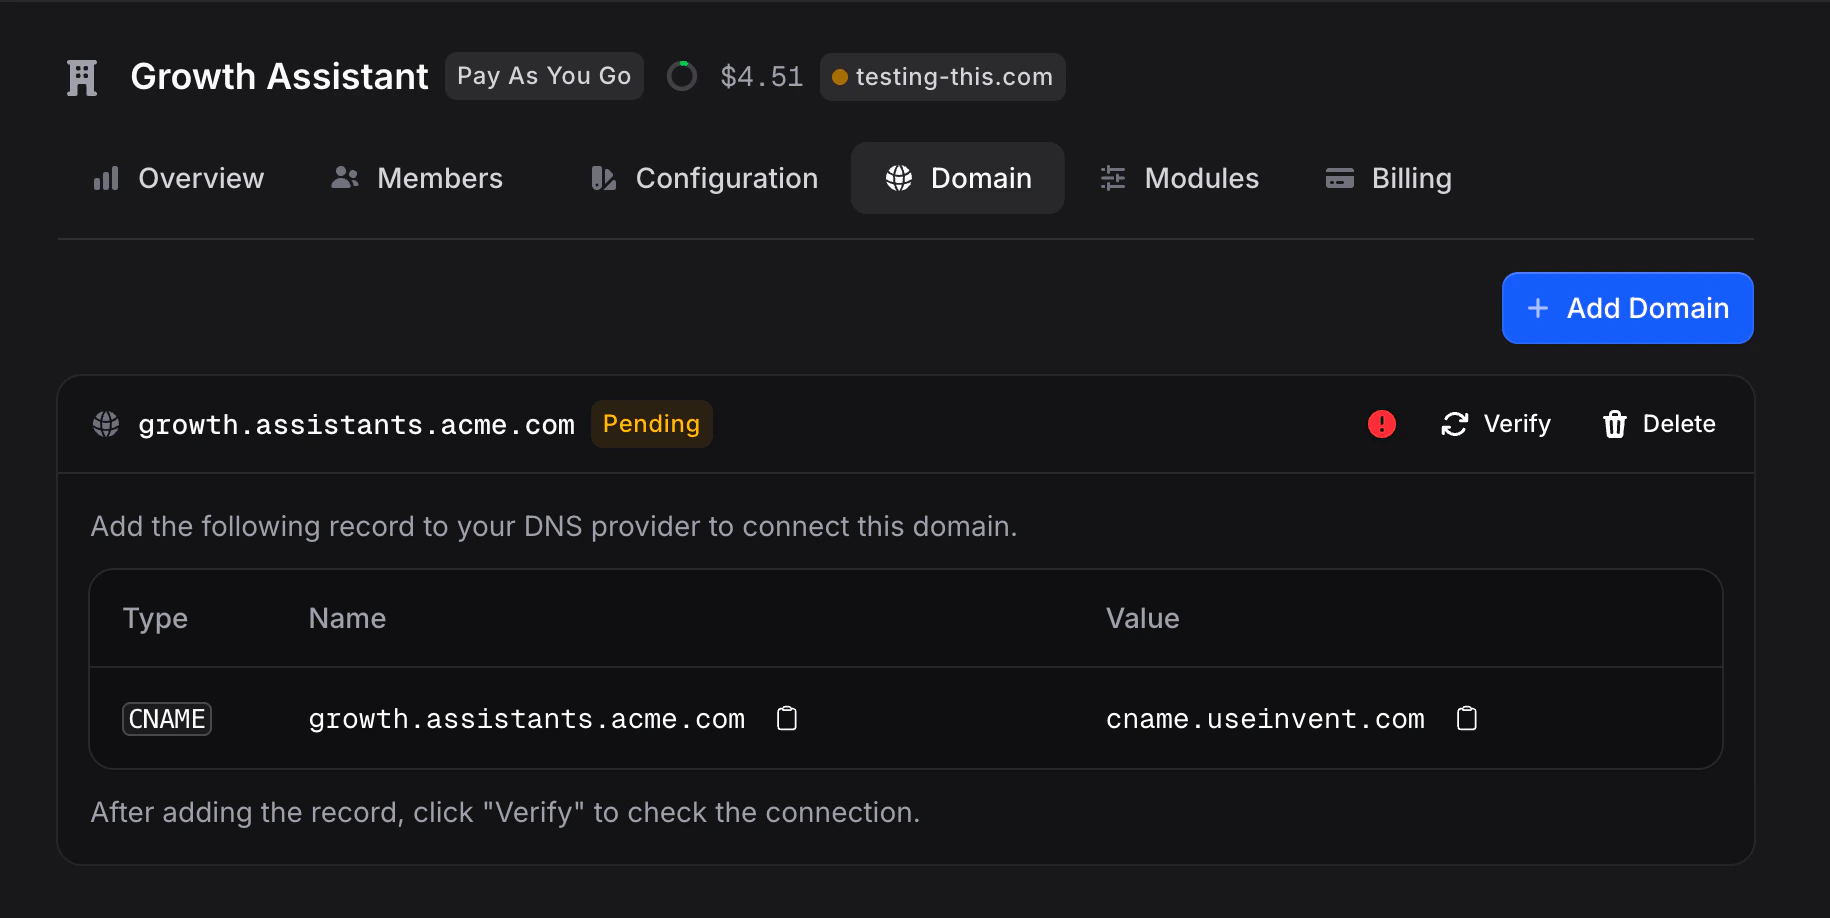This screenshot has width=1830, height=918.
Task: Switch to the Members tab
Action: [x=417, y=178]
